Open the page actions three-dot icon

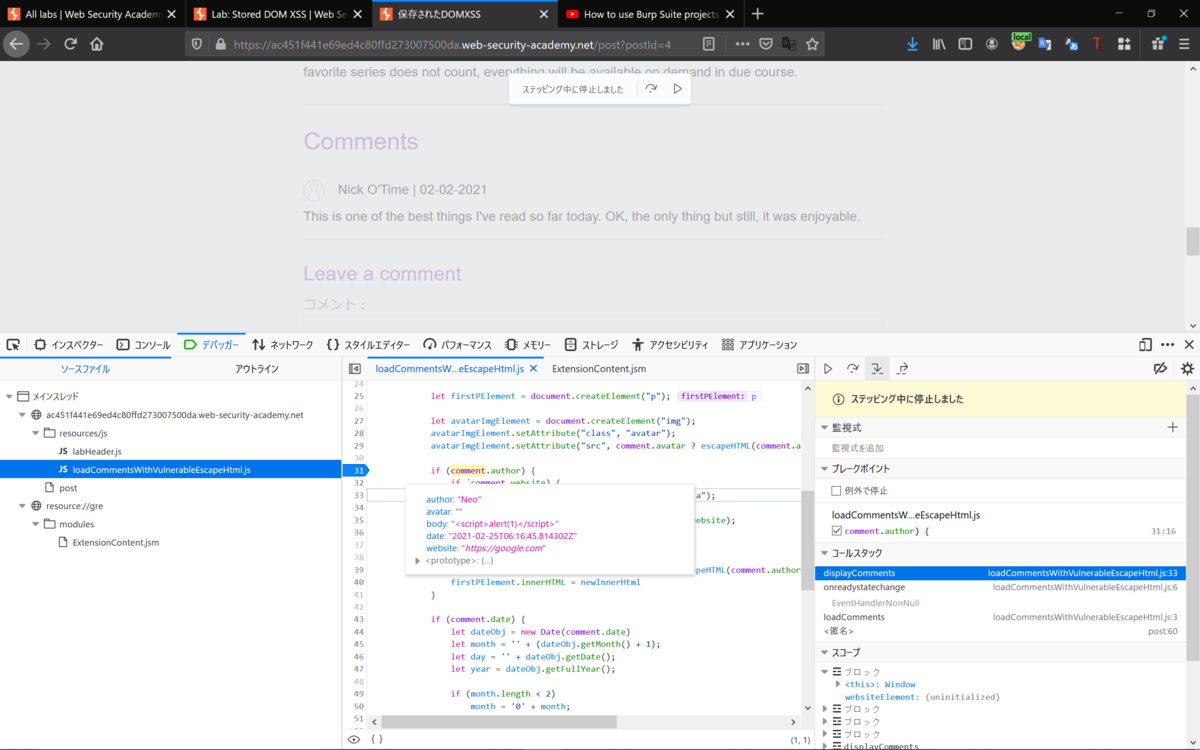pyautogui.click(x=742, y=44)
